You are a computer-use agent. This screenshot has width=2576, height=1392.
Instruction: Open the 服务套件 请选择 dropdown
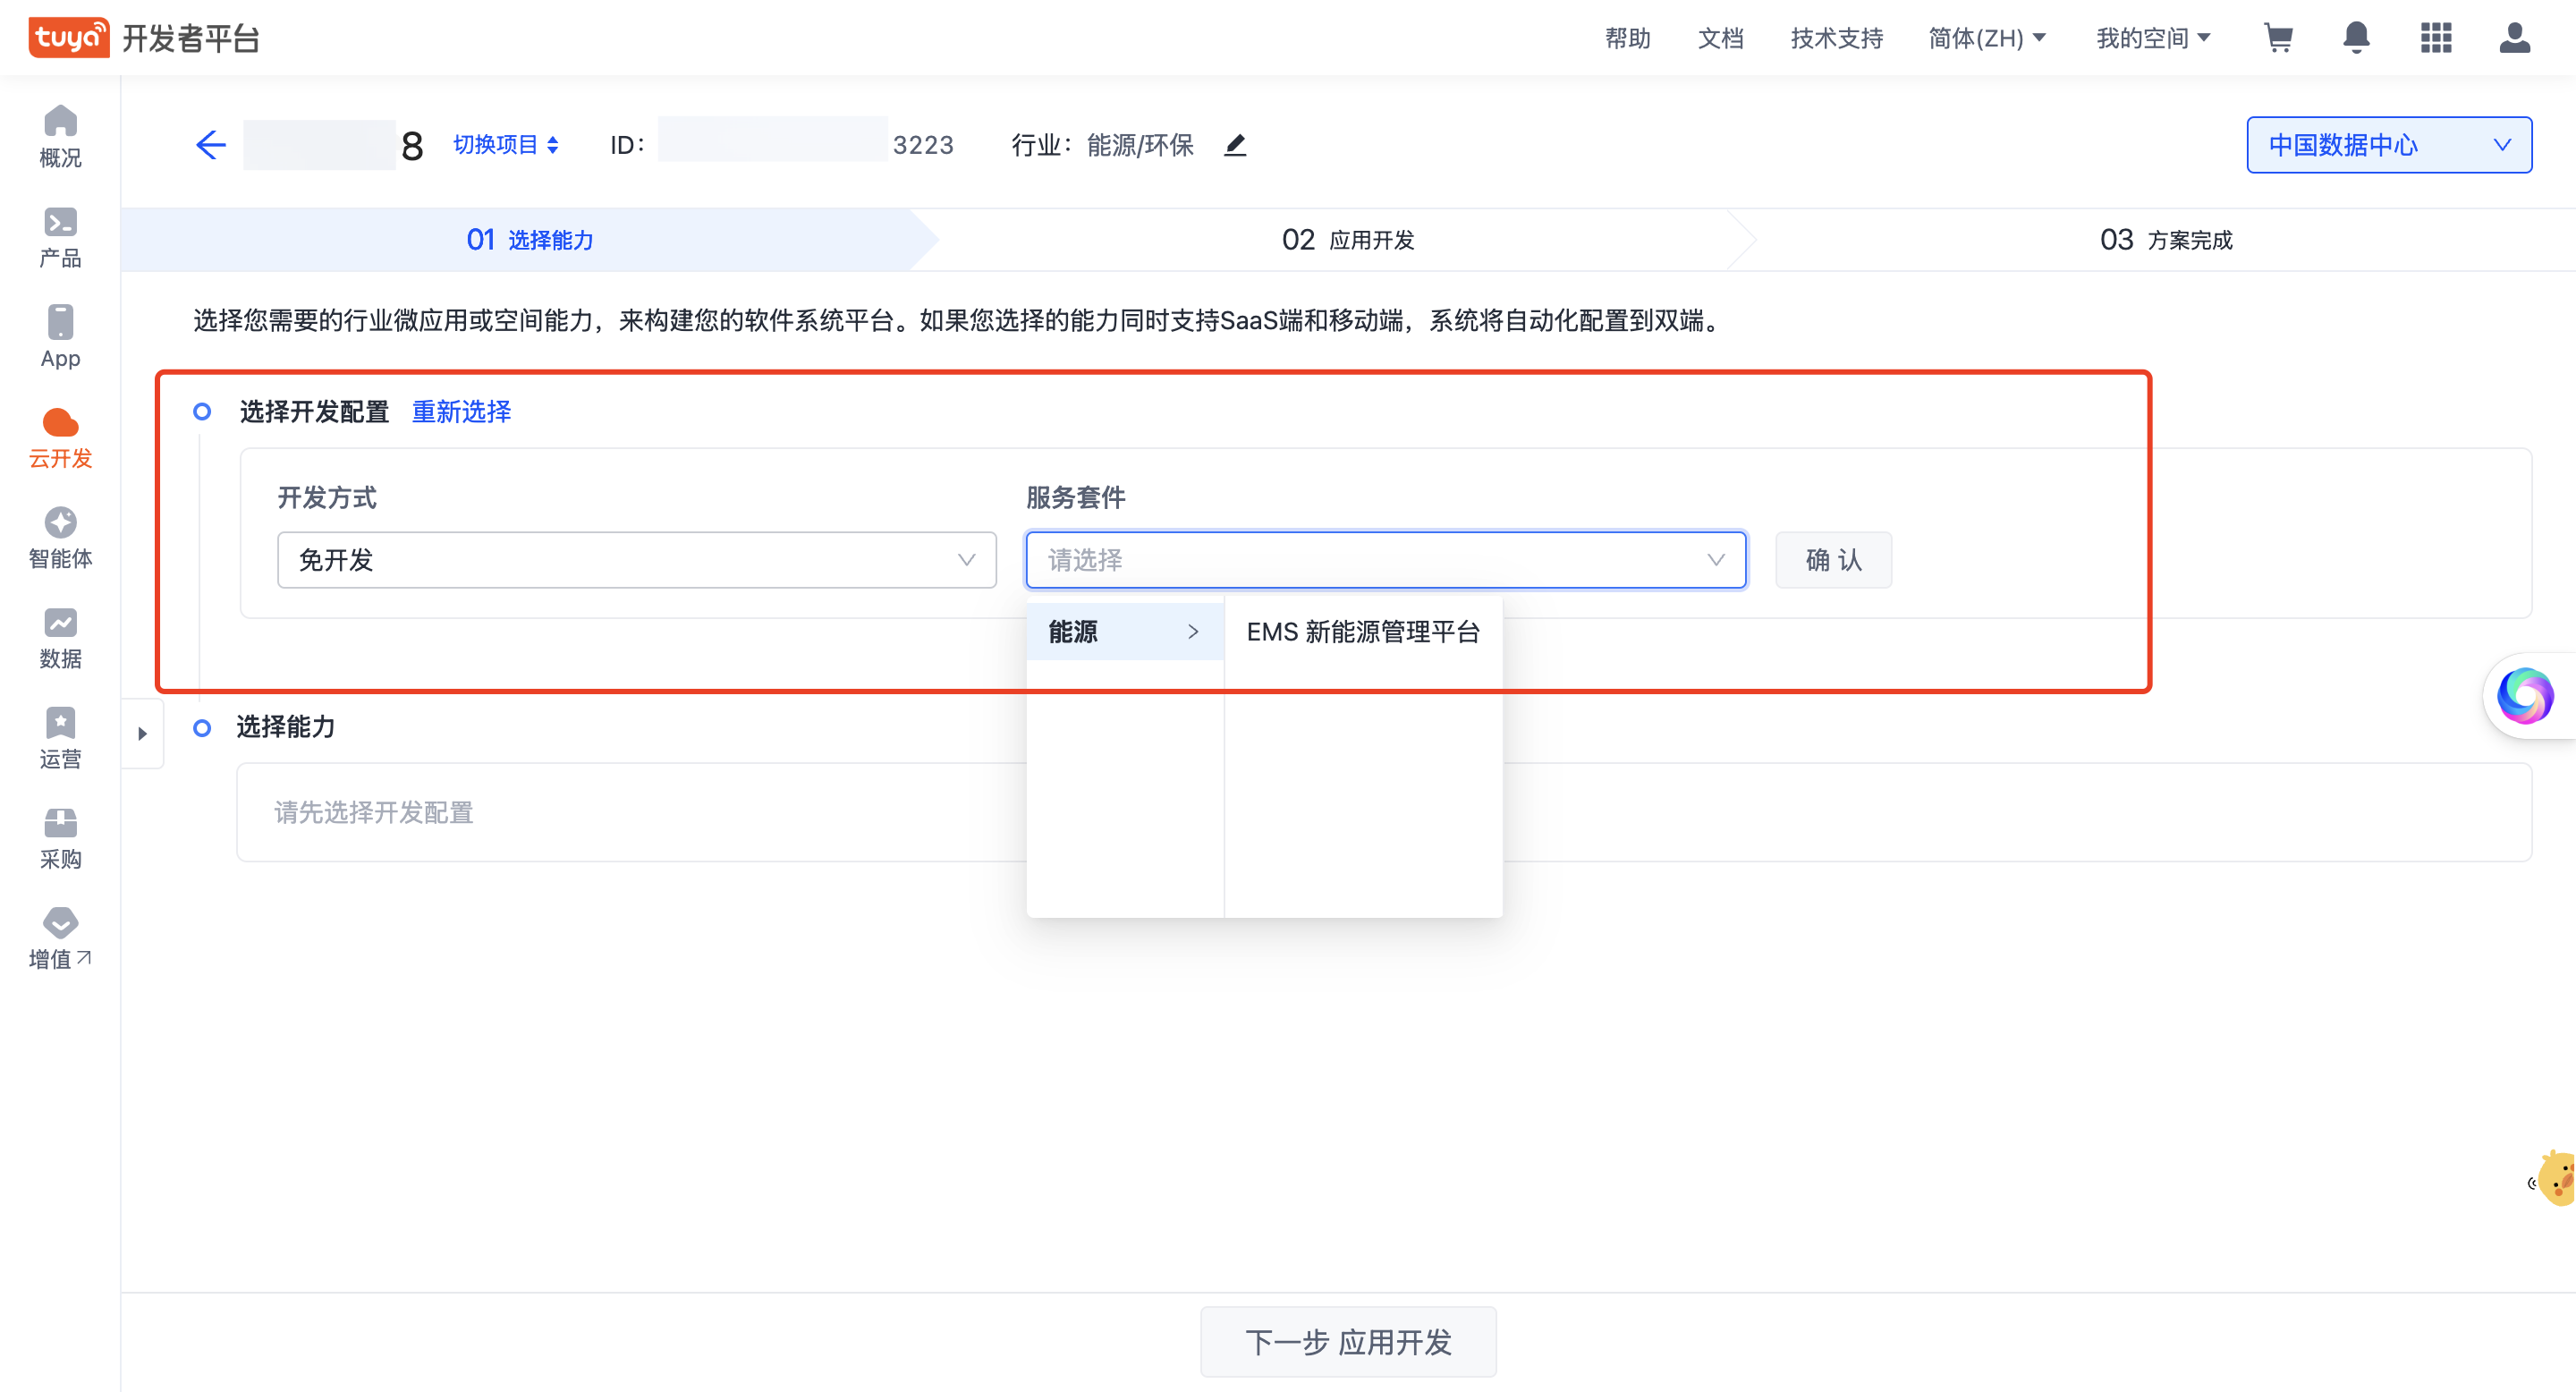[1385, 560]
